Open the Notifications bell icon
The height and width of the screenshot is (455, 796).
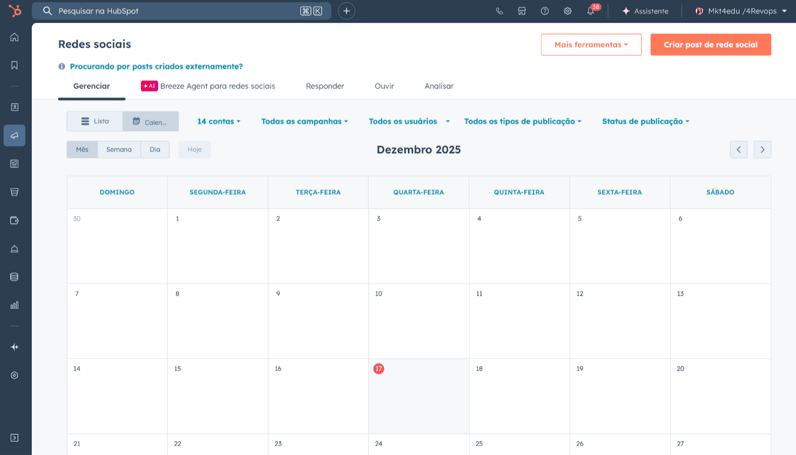[591, 11]
